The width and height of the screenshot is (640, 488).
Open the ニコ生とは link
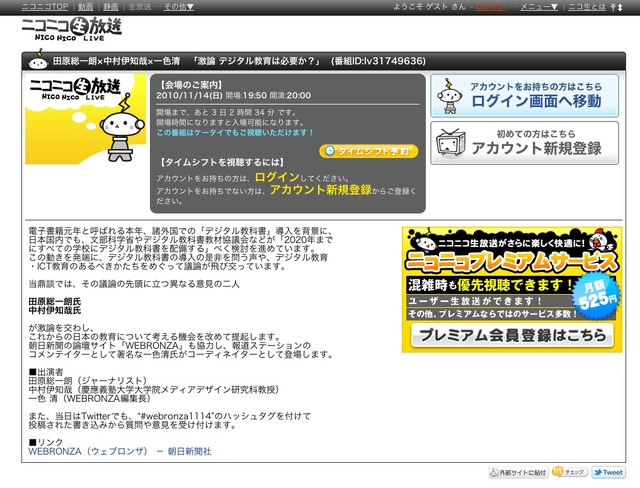coord(587,7)
